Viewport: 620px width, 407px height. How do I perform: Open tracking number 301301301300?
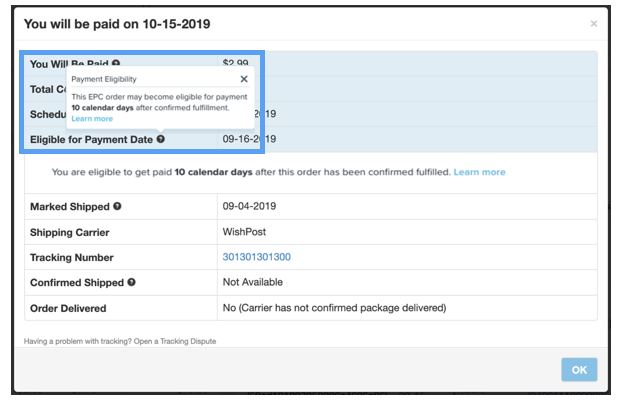pyautogui.click(x=257, y=257)
